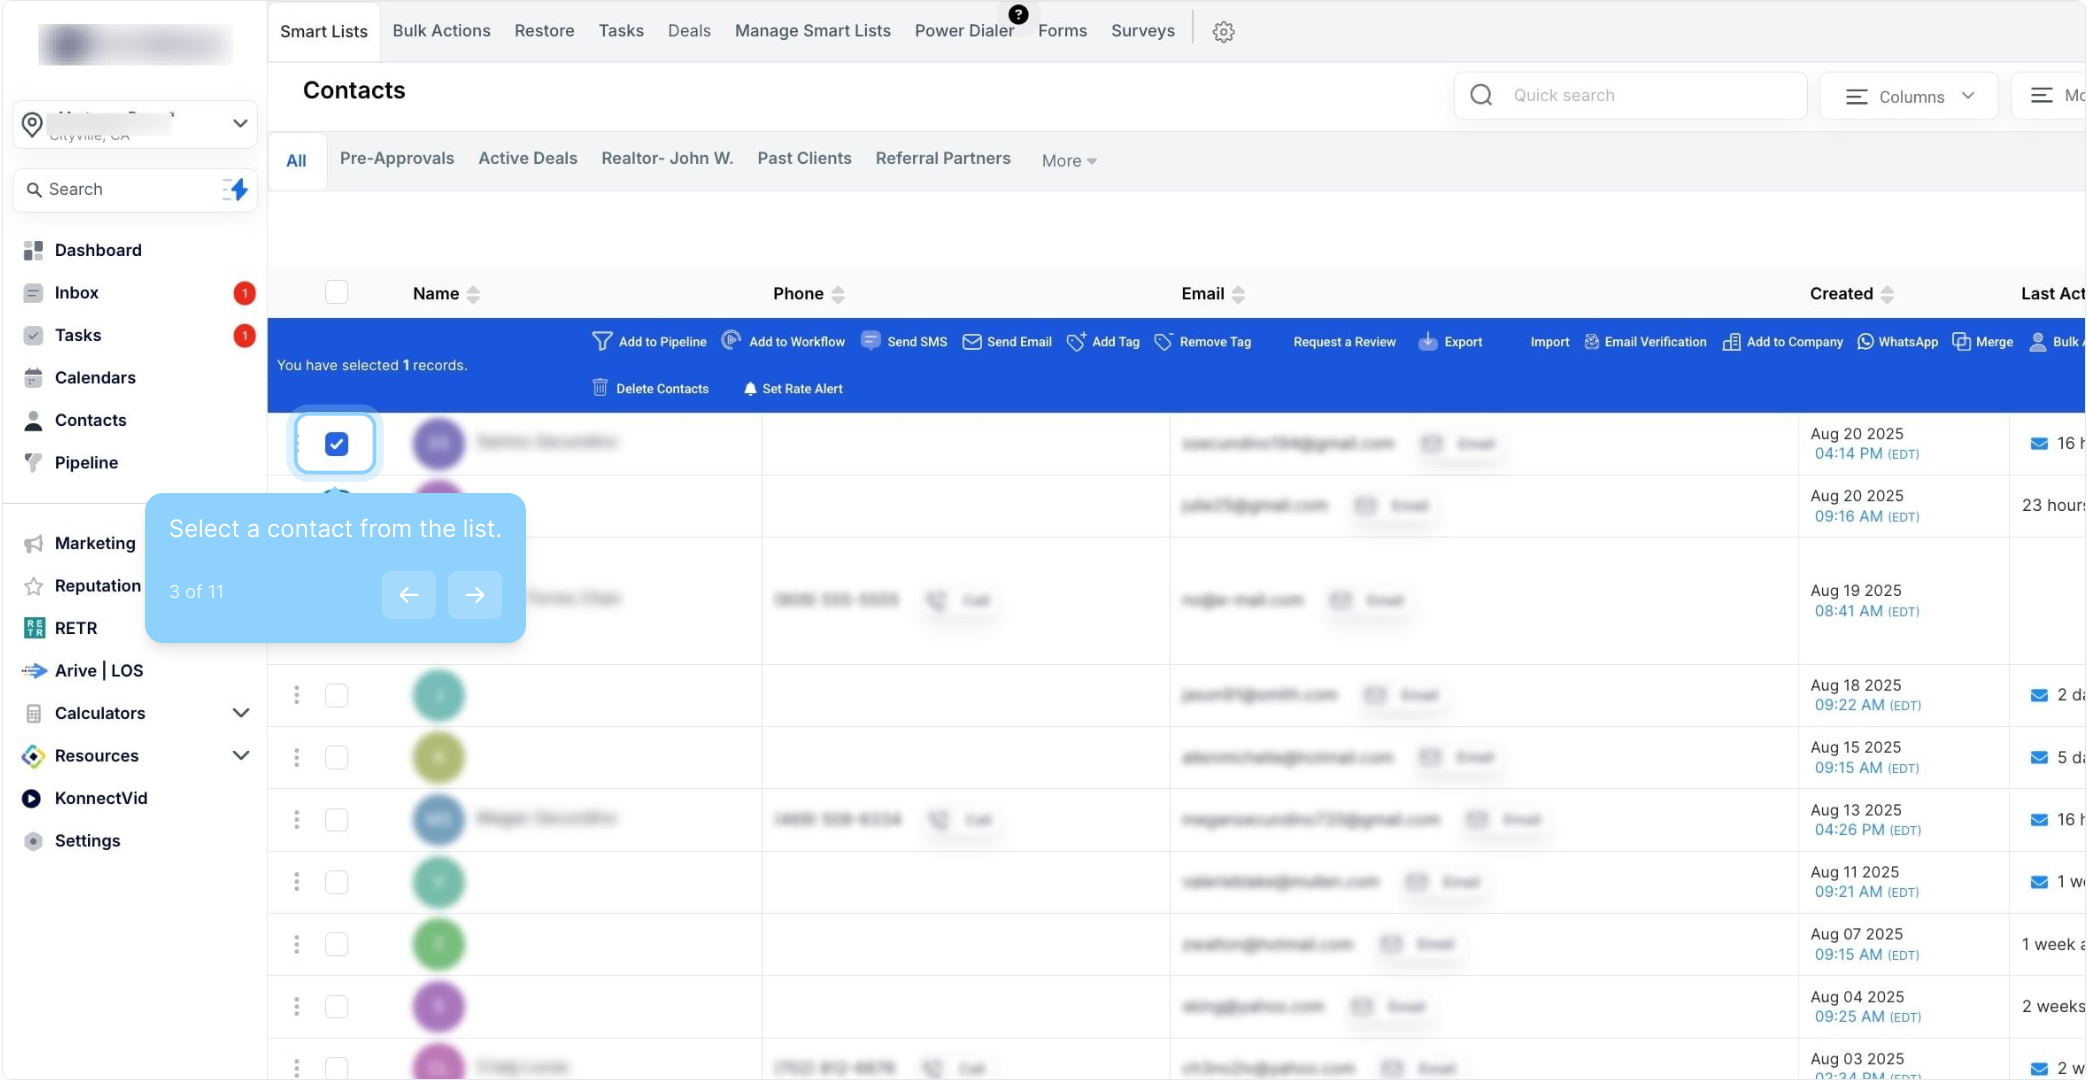Open the Columns dropdown
Viewport: 2088px width, 1080px height.
(x=1909, y=96)
